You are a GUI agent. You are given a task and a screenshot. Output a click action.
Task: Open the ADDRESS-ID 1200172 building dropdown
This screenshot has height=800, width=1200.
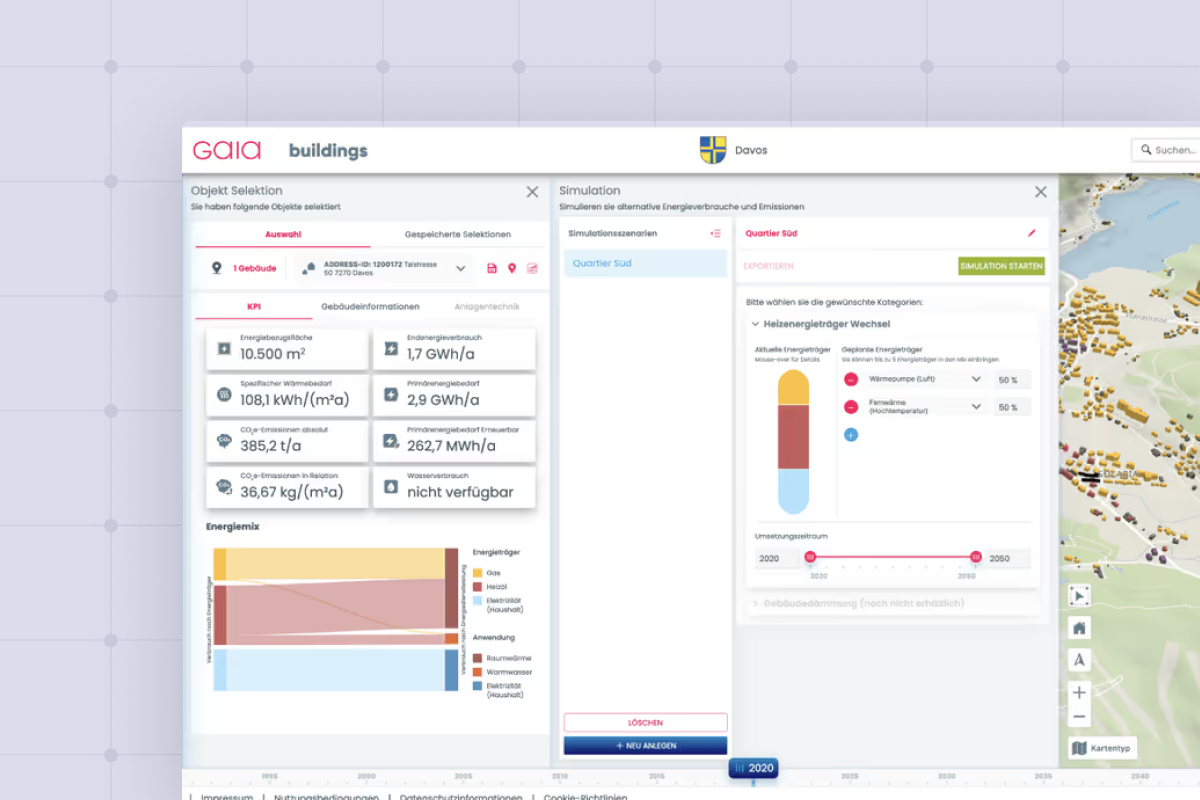461,268
